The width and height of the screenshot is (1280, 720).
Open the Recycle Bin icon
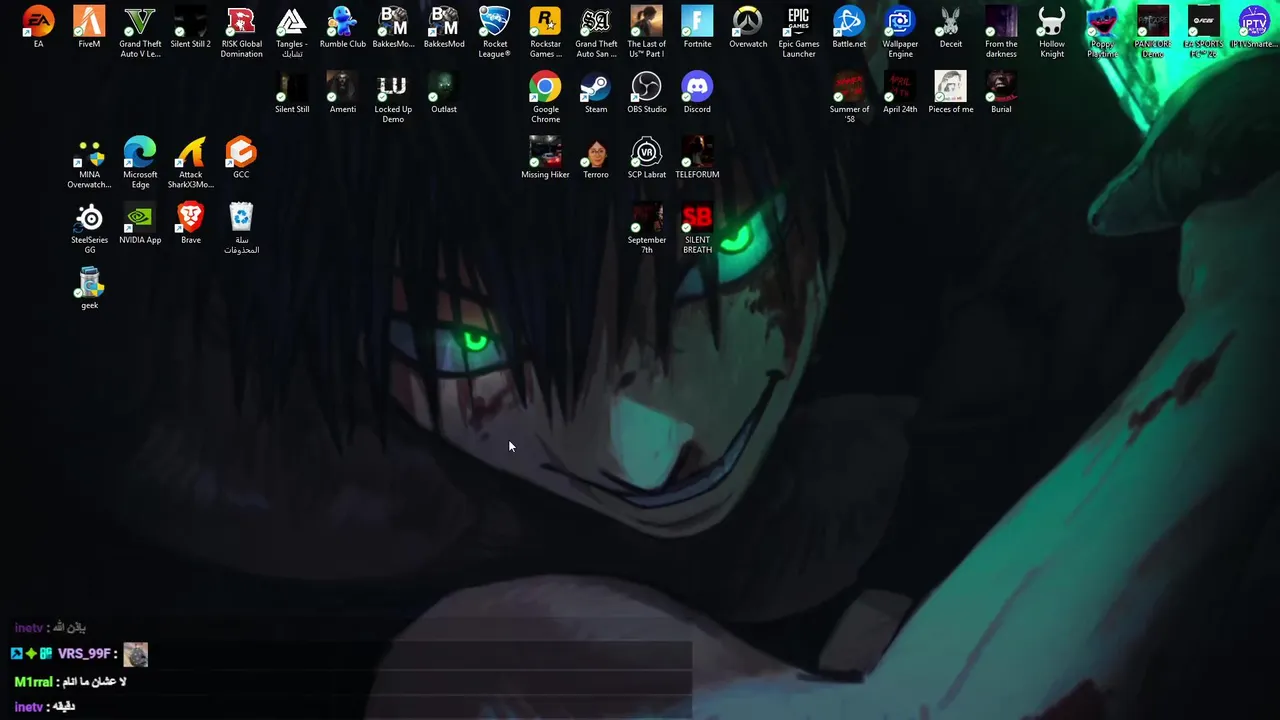(241, 218)
